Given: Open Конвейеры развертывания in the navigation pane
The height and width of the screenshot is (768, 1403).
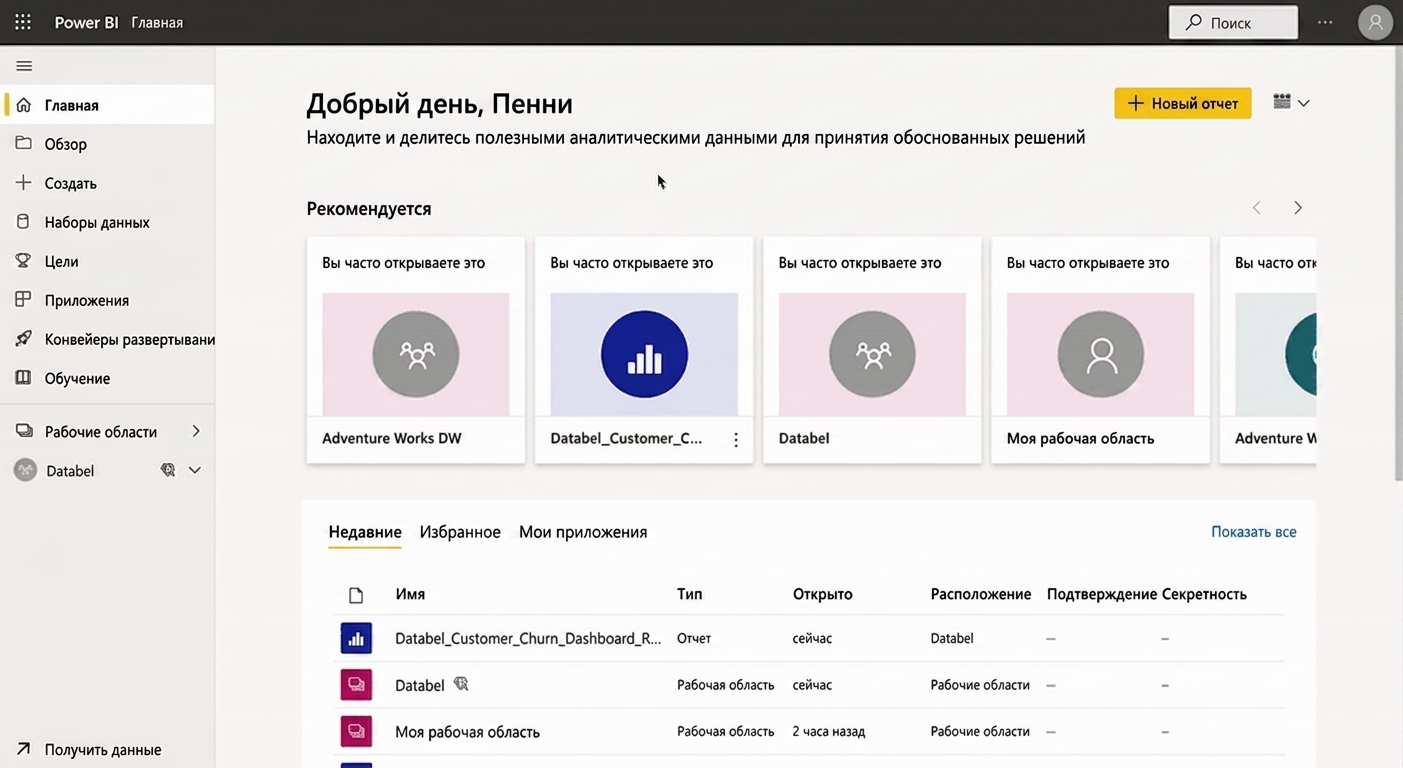Looking at the screenshot, I should (x=108, y=339).
